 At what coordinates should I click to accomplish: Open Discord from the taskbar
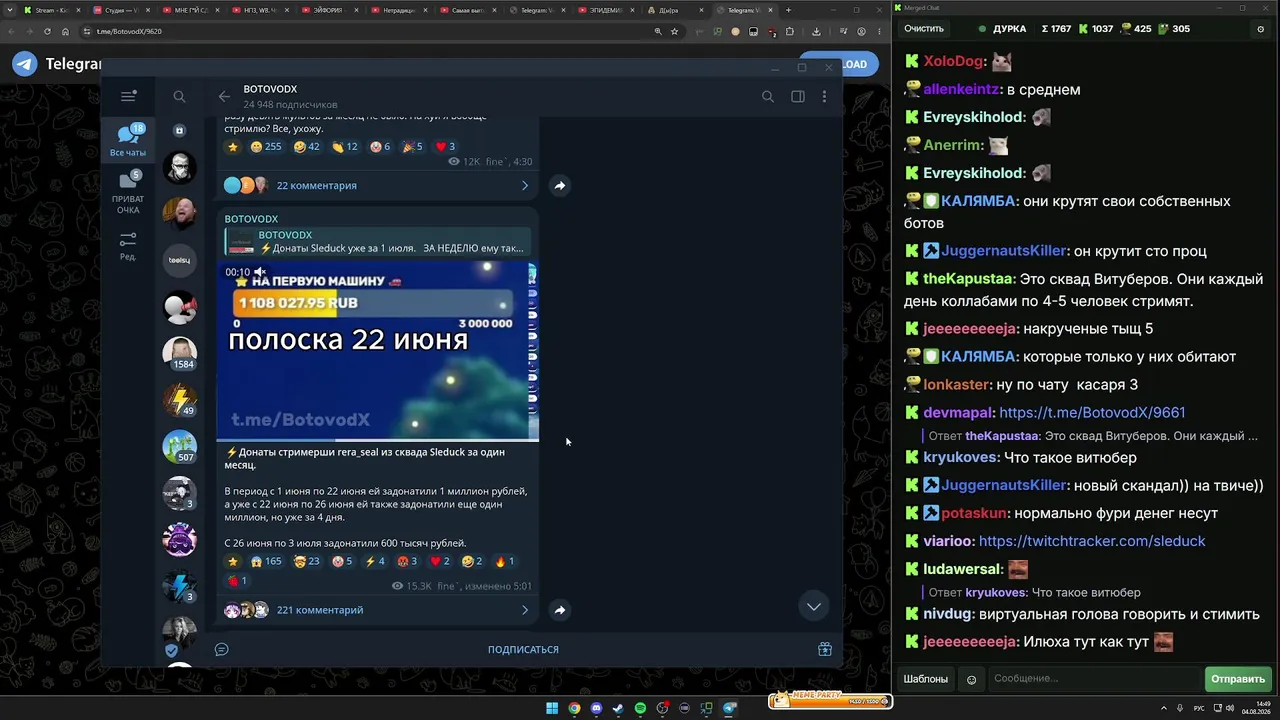click(596, 709)
